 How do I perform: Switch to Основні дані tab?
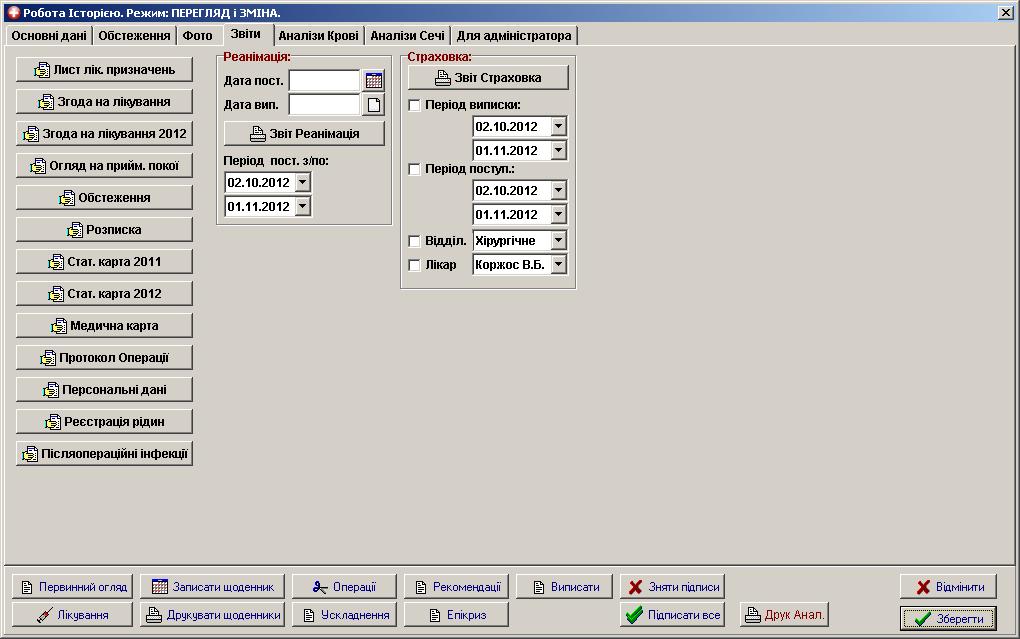[49, 36]
